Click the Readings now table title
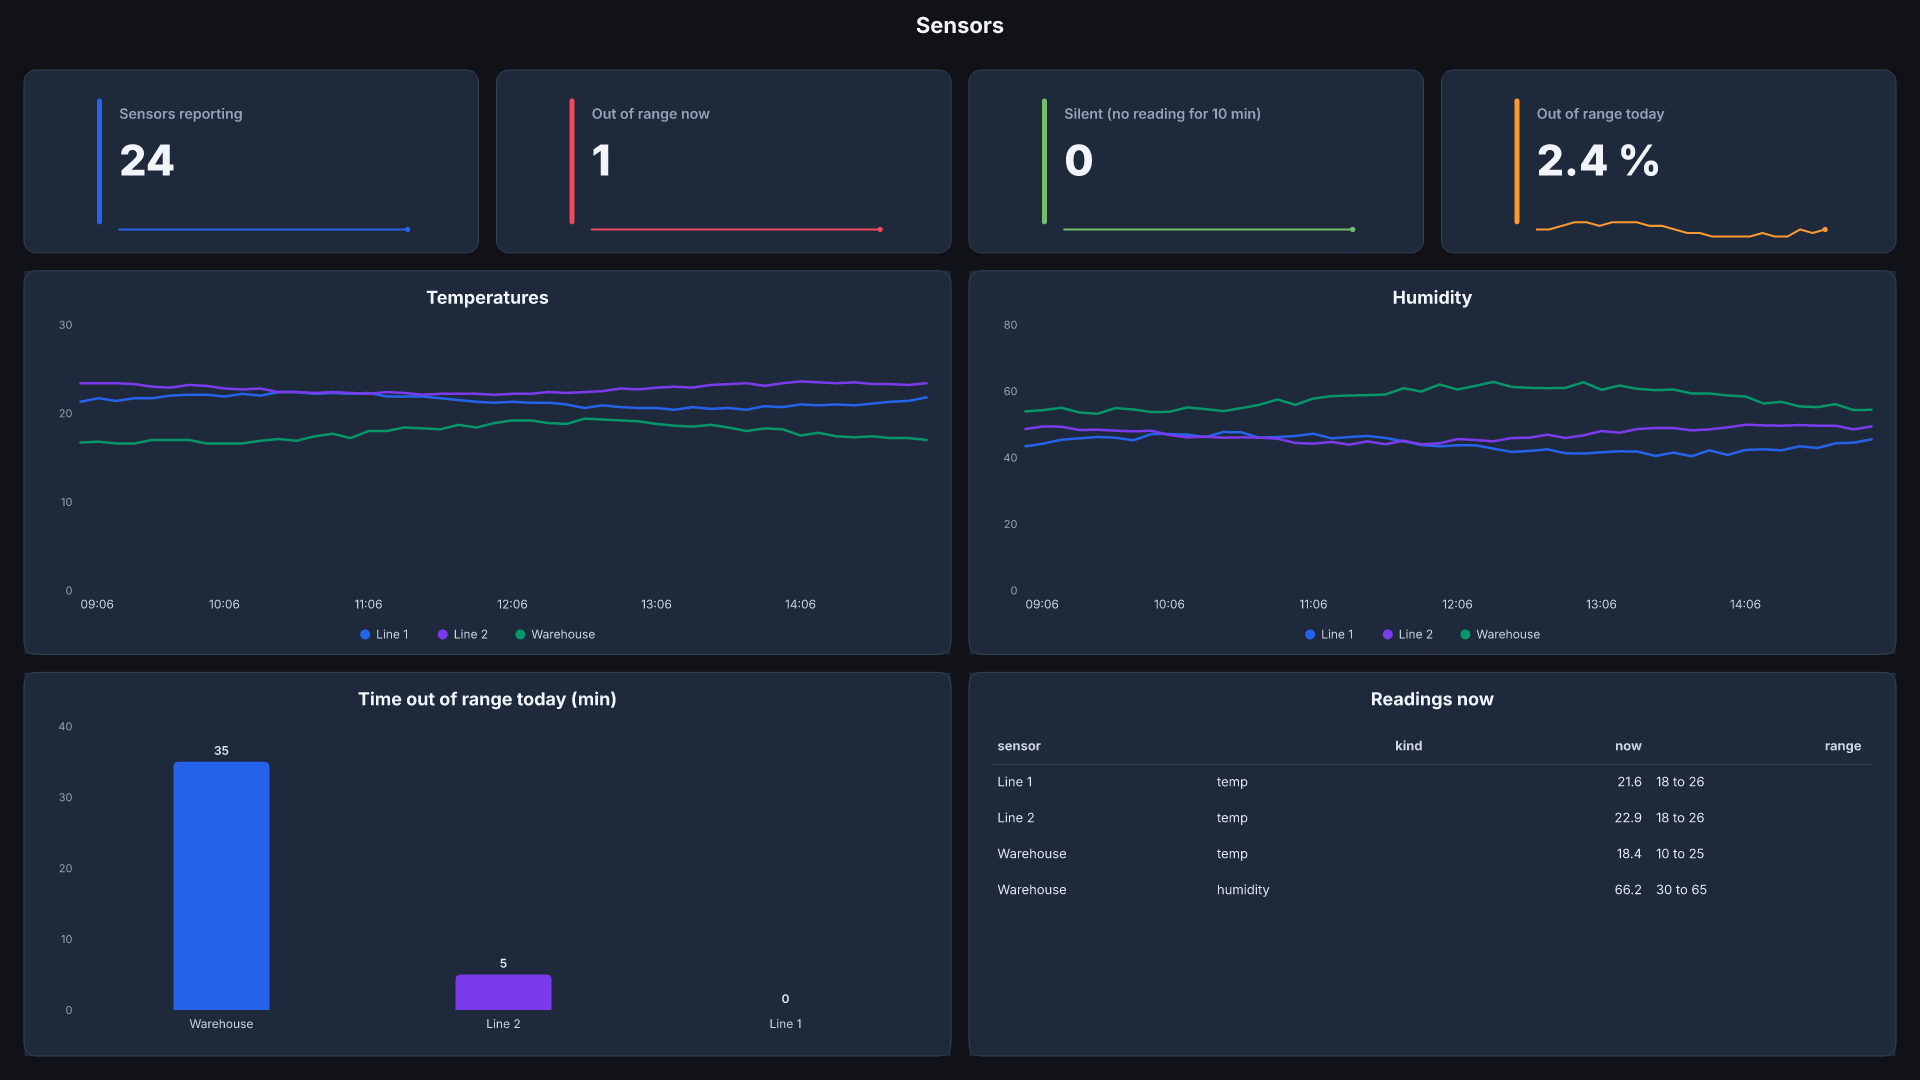This screenshot has height=1080, width=1920. click(x=1432, y=700)
